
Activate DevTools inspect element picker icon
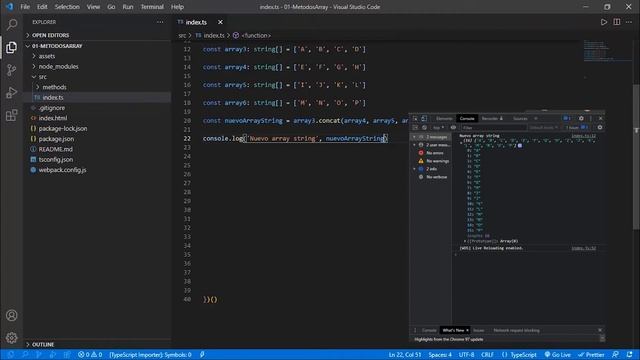415,118
